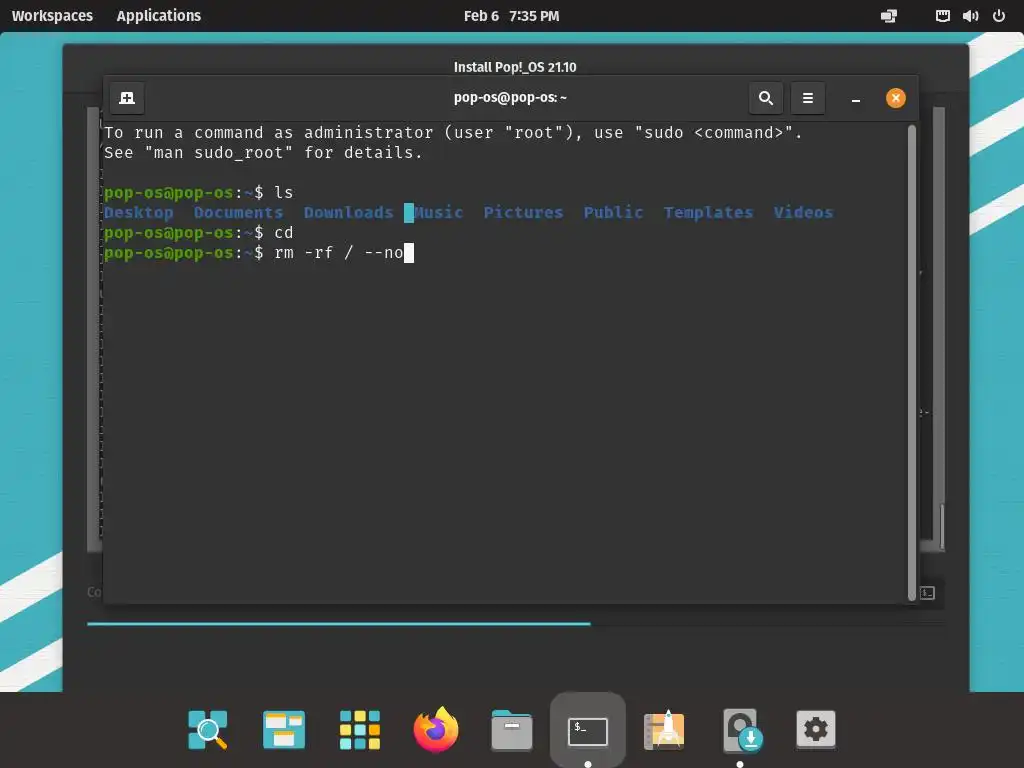Click the terminal's vertical scrollbar
This screenshot has height=768, width=1024.
[912, 362]
